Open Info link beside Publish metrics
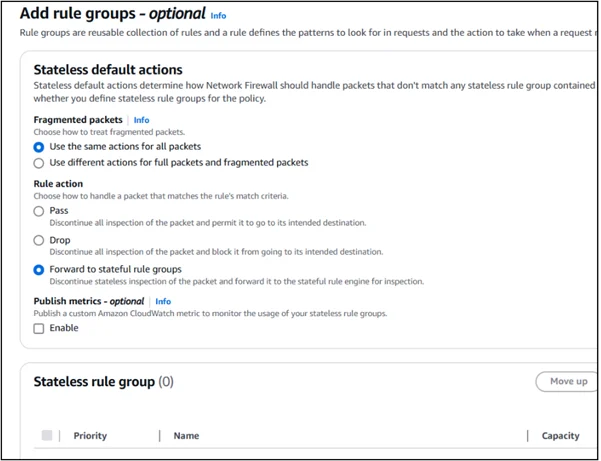601x461 pixels. pyautogui.click(x=163, y=301)
